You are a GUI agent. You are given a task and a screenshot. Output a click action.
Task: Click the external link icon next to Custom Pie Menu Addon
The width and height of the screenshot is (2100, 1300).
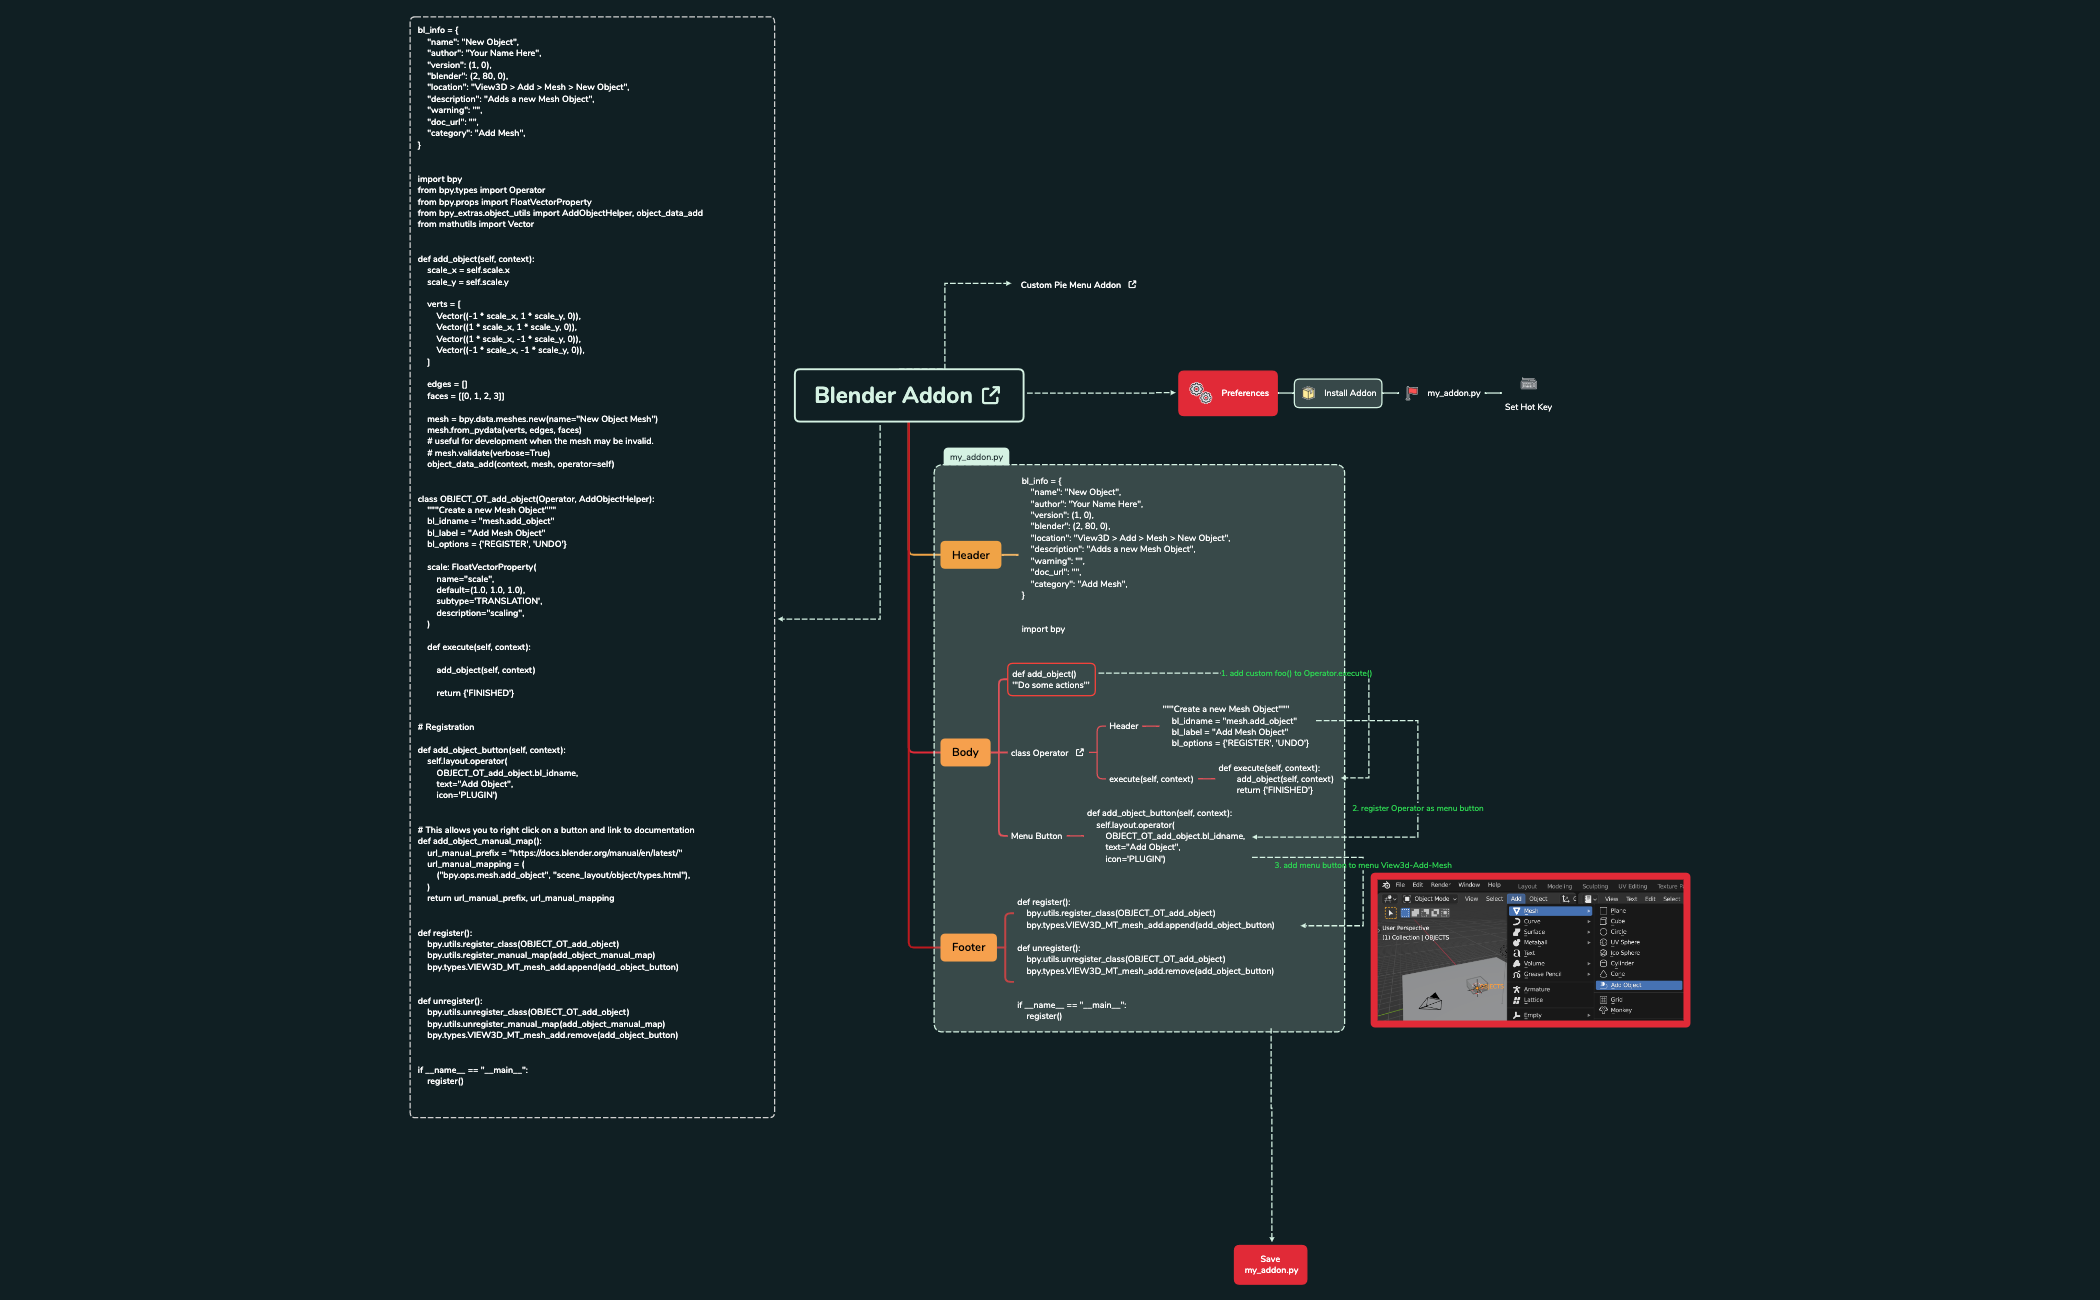(x=1131, y=284)
